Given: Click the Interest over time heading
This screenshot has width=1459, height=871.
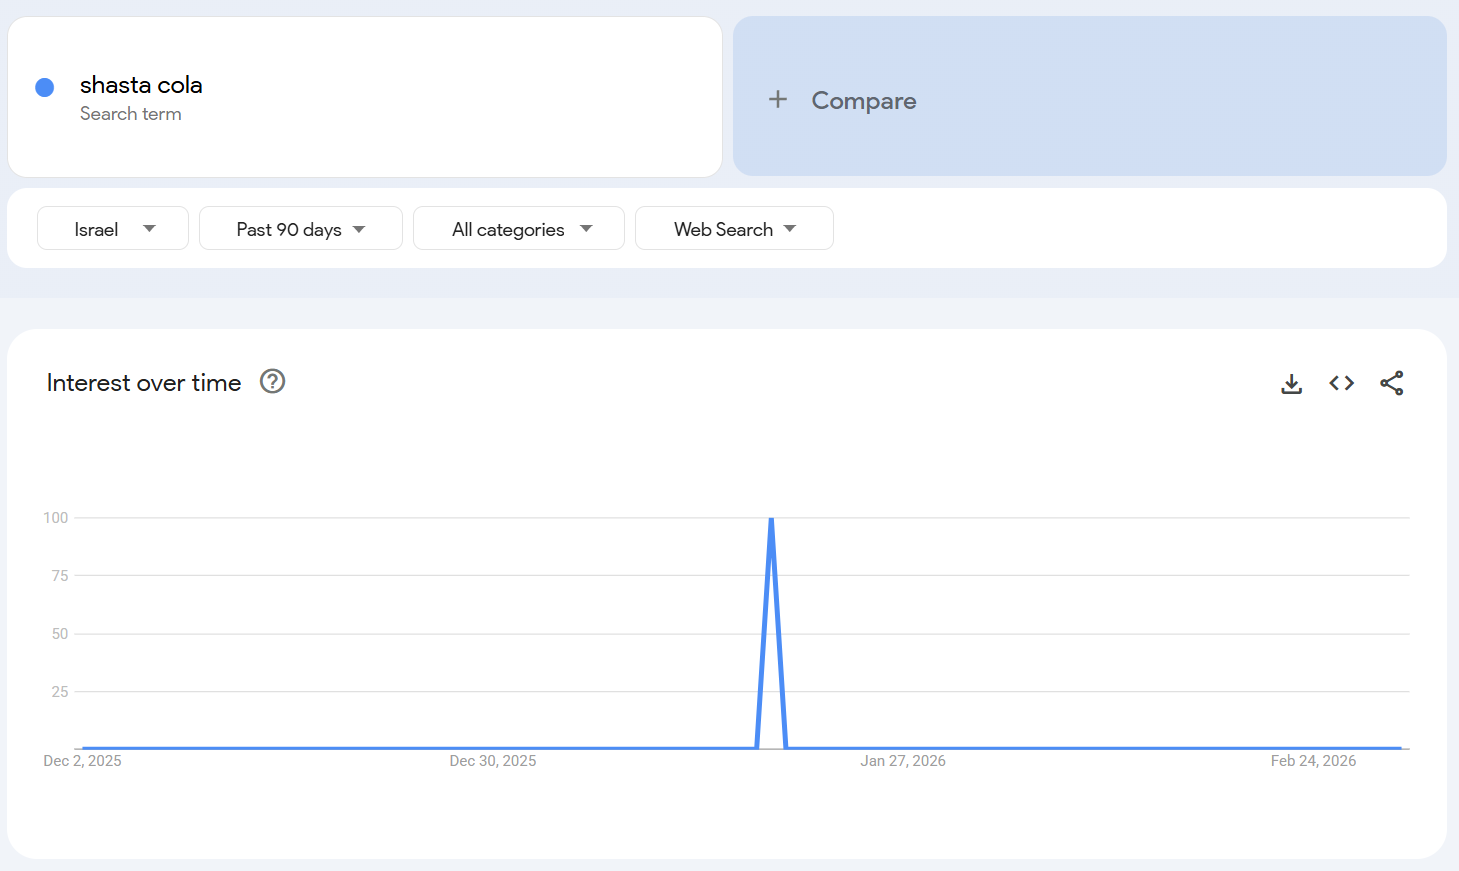Looking at the screenshot, I should tap(144, 383).
